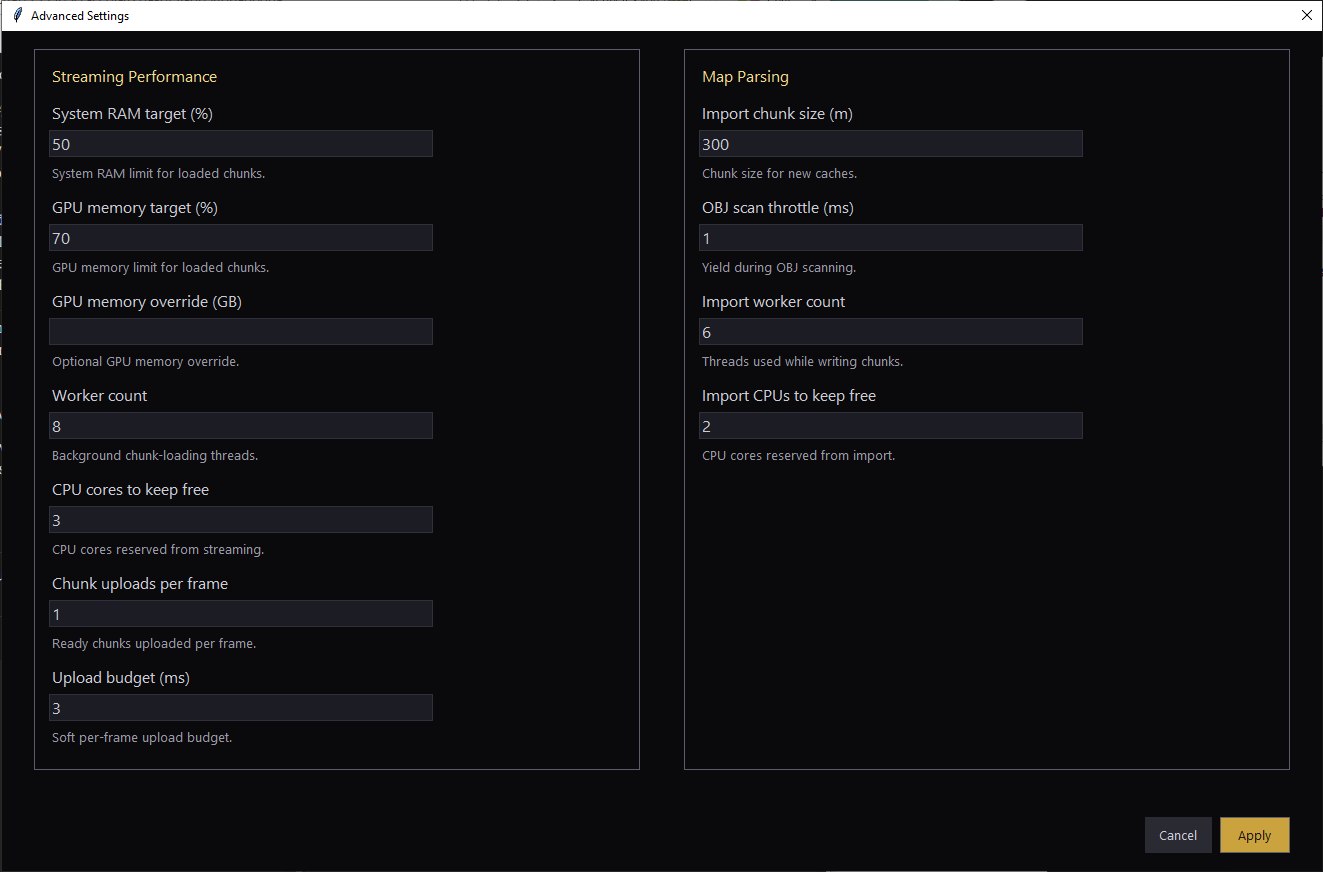Click the 'Import chunk size (m)' label
Screen dimensions: 1323x872
coord(777,114)
